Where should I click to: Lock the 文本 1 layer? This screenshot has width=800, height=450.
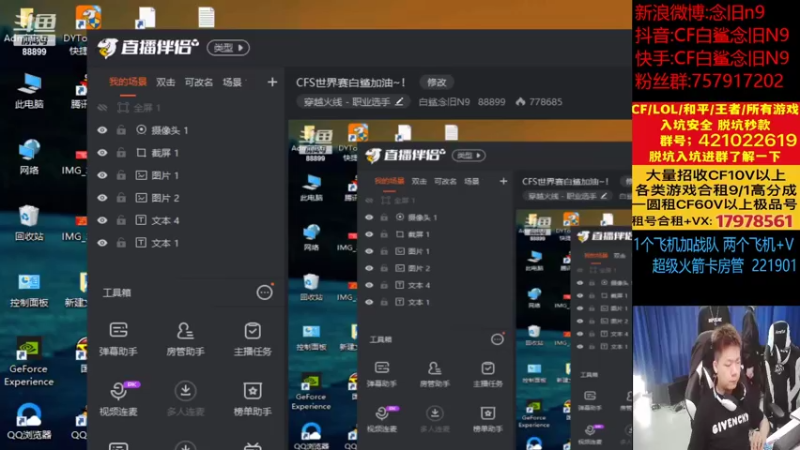121,243
